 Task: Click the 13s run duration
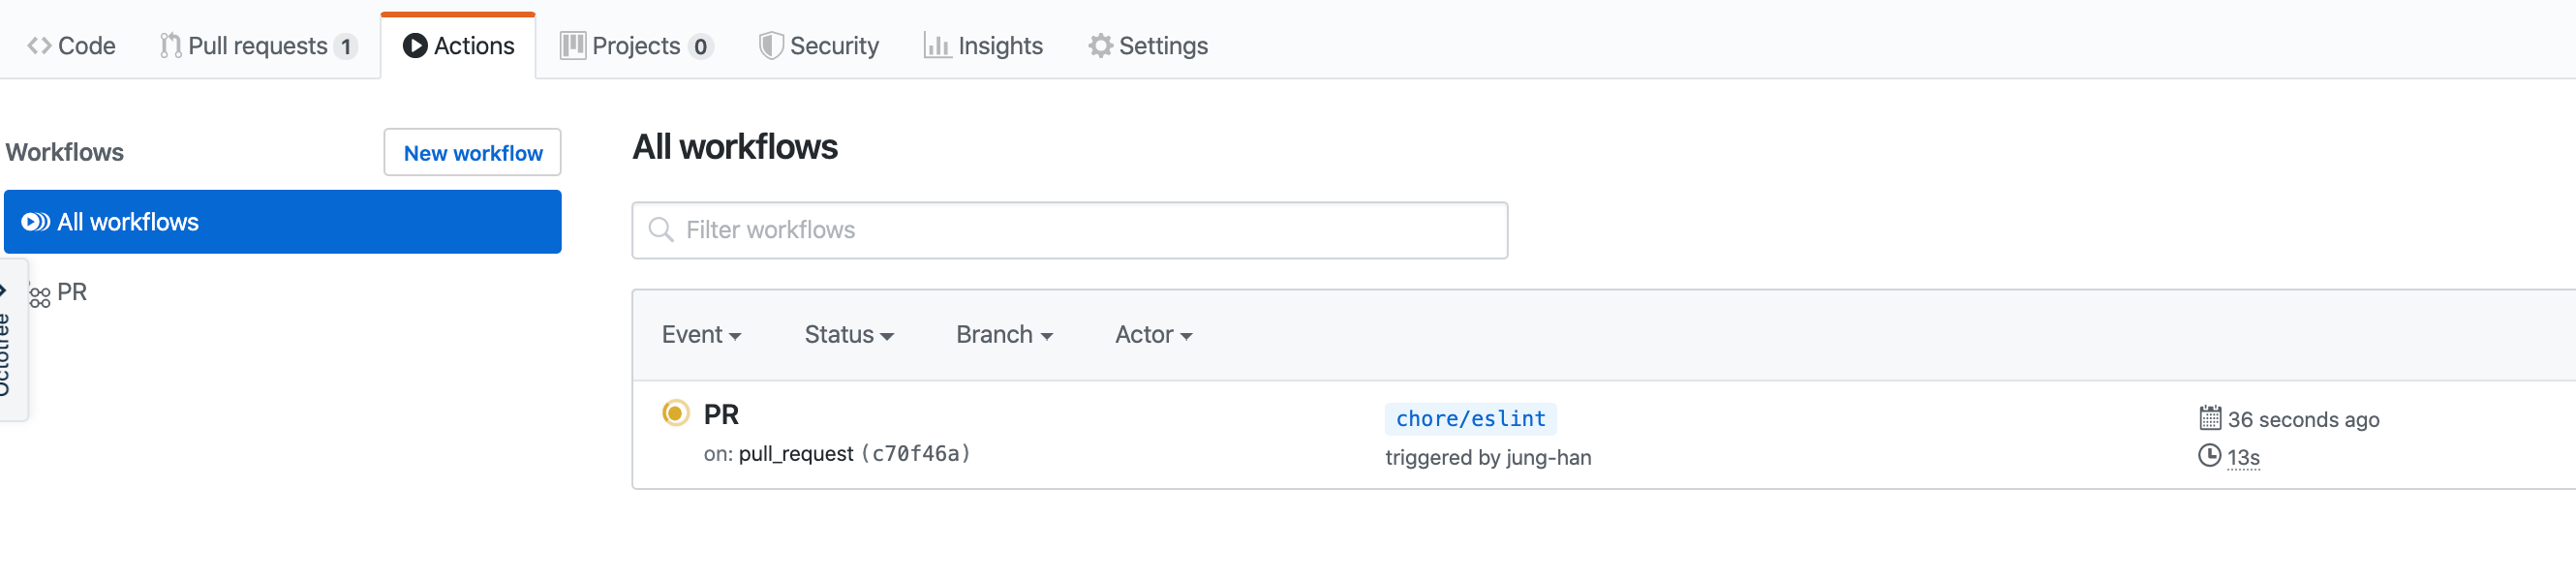coord(2242,458)
